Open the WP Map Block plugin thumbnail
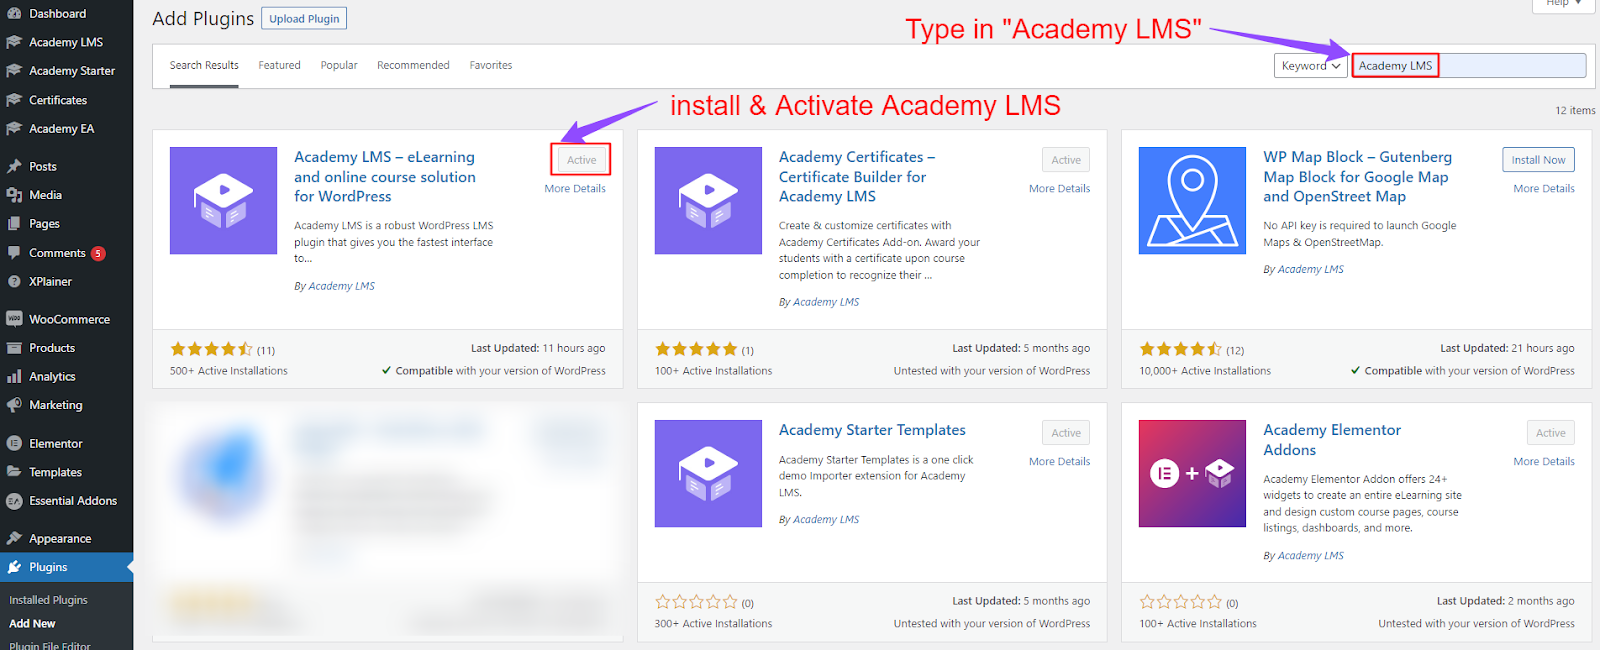The height and width of the screenshot is (650, 1600). tap(1192, 200)
